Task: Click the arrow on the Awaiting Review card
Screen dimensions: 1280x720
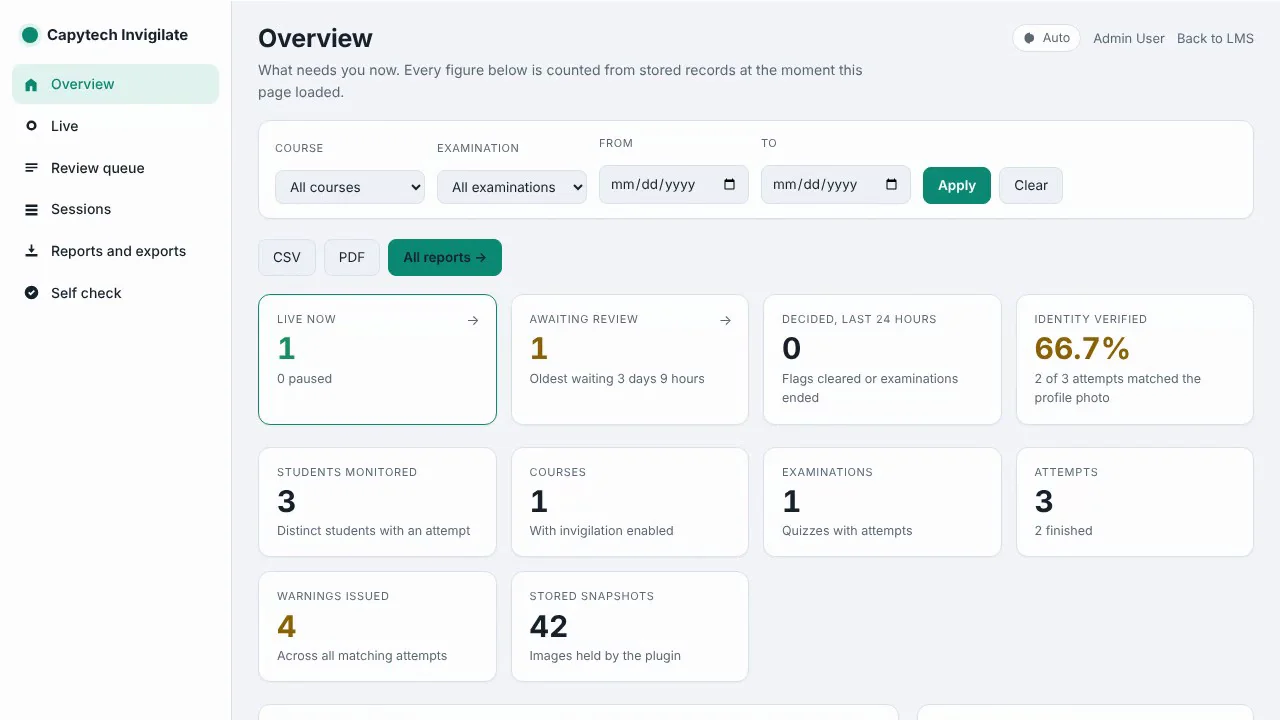Action: [x=725, y=320]
